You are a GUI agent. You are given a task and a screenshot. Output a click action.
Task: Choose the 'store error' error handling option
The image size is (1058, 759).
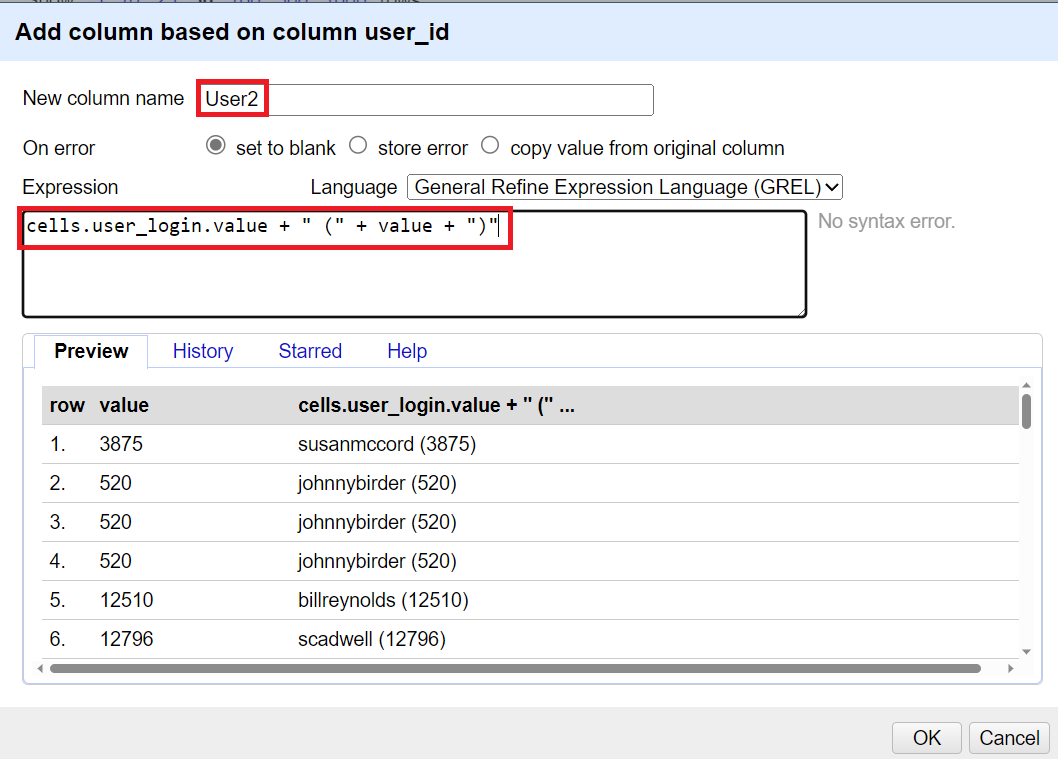358,146
